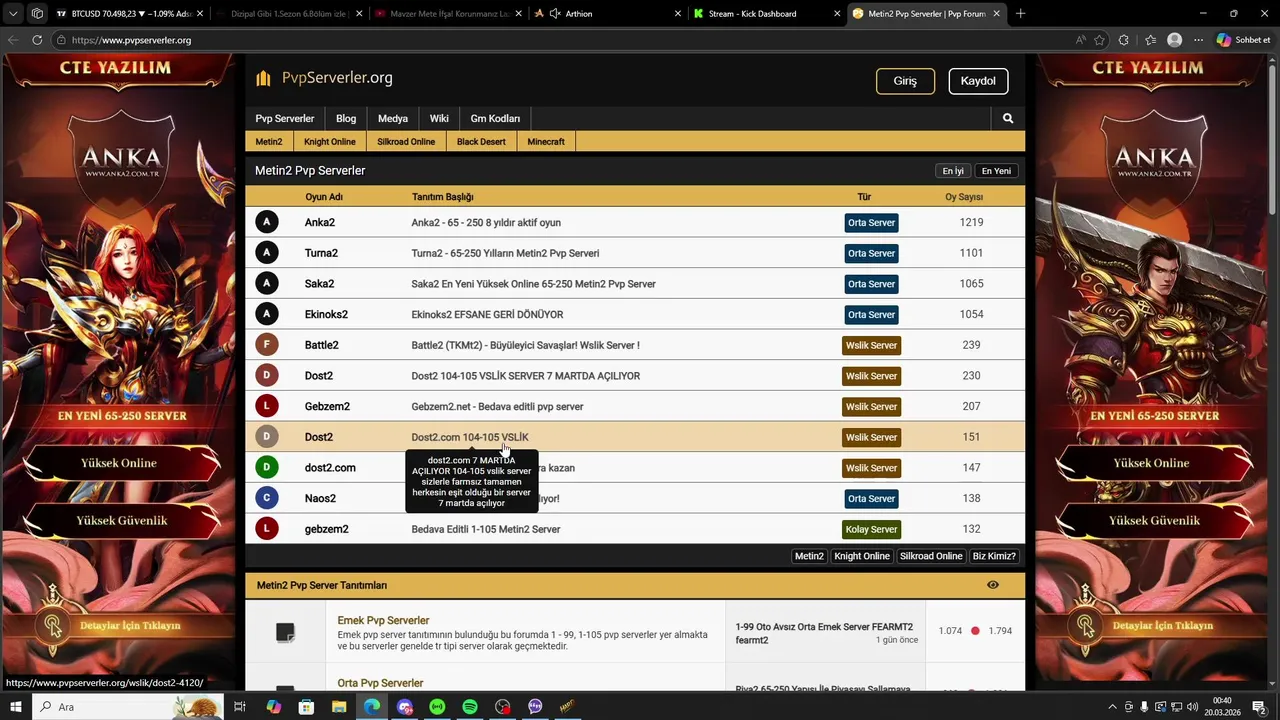Screen dimensions: 1280x720
Task: Open the Gm Kodları menu item
Action: (x=495, y=118)
